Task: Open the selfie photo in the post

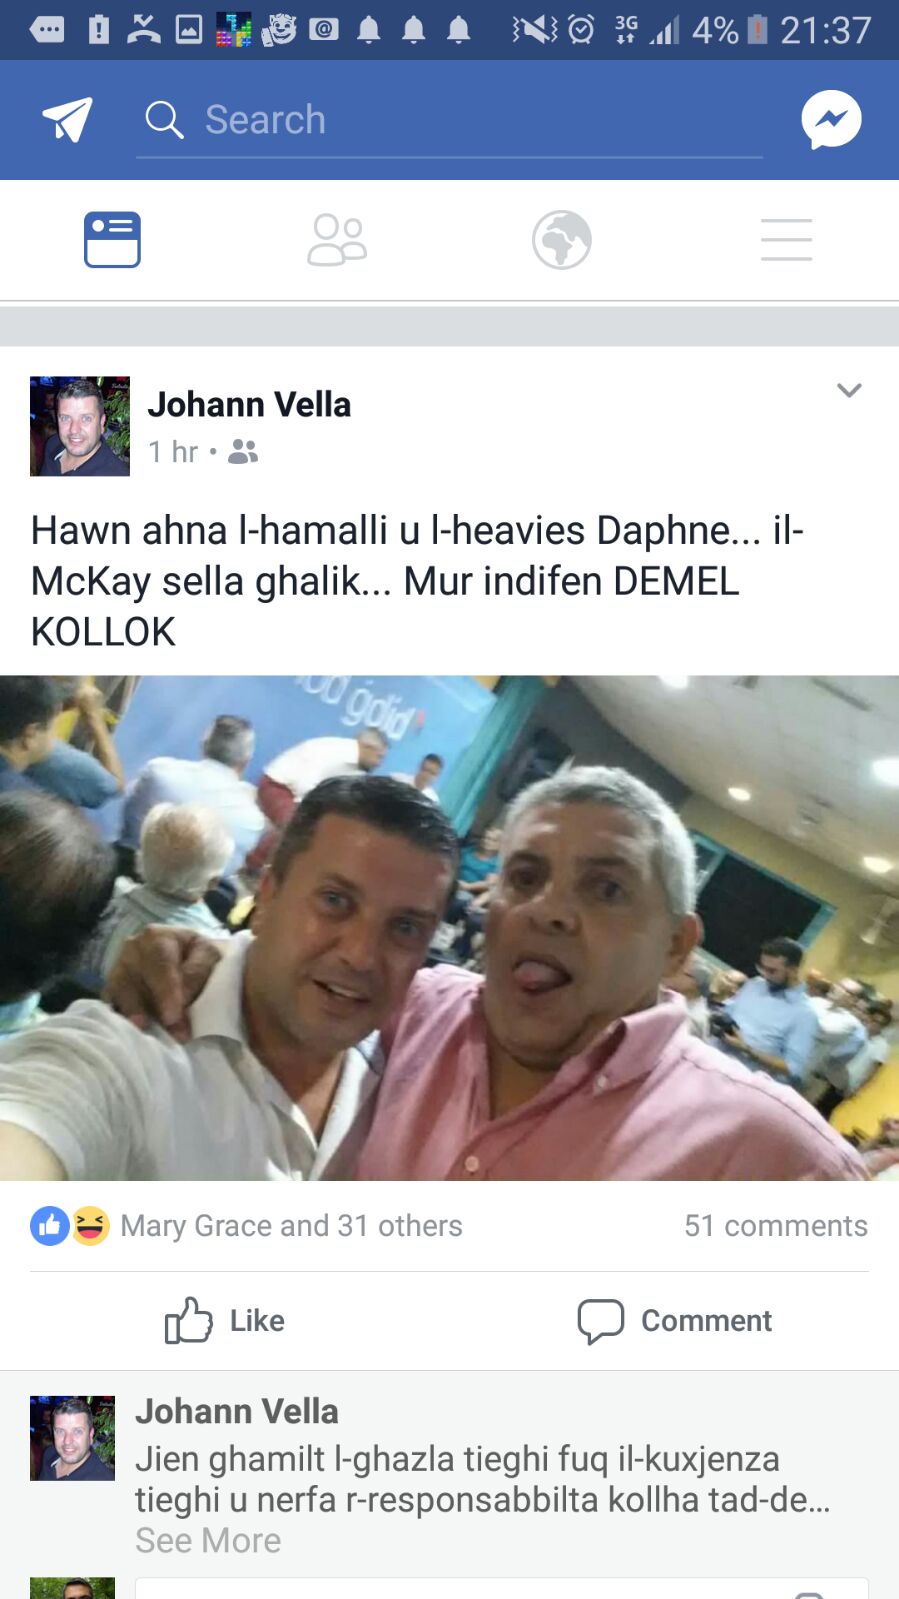Action: tap(449, 928)
